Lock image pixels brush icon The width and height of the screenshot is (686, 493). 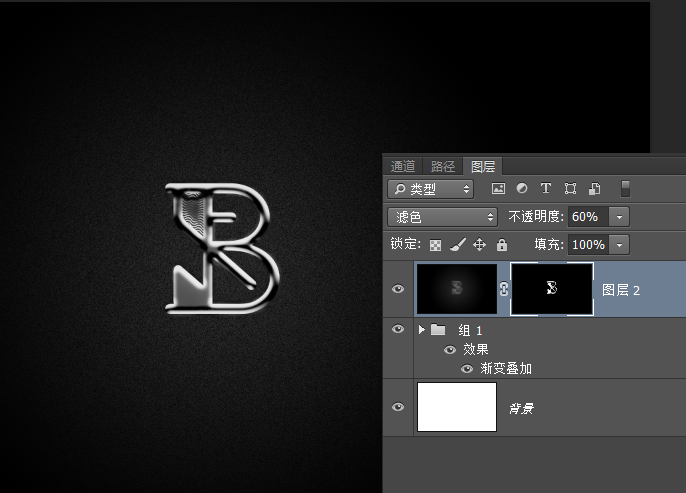tap(457, 245)
